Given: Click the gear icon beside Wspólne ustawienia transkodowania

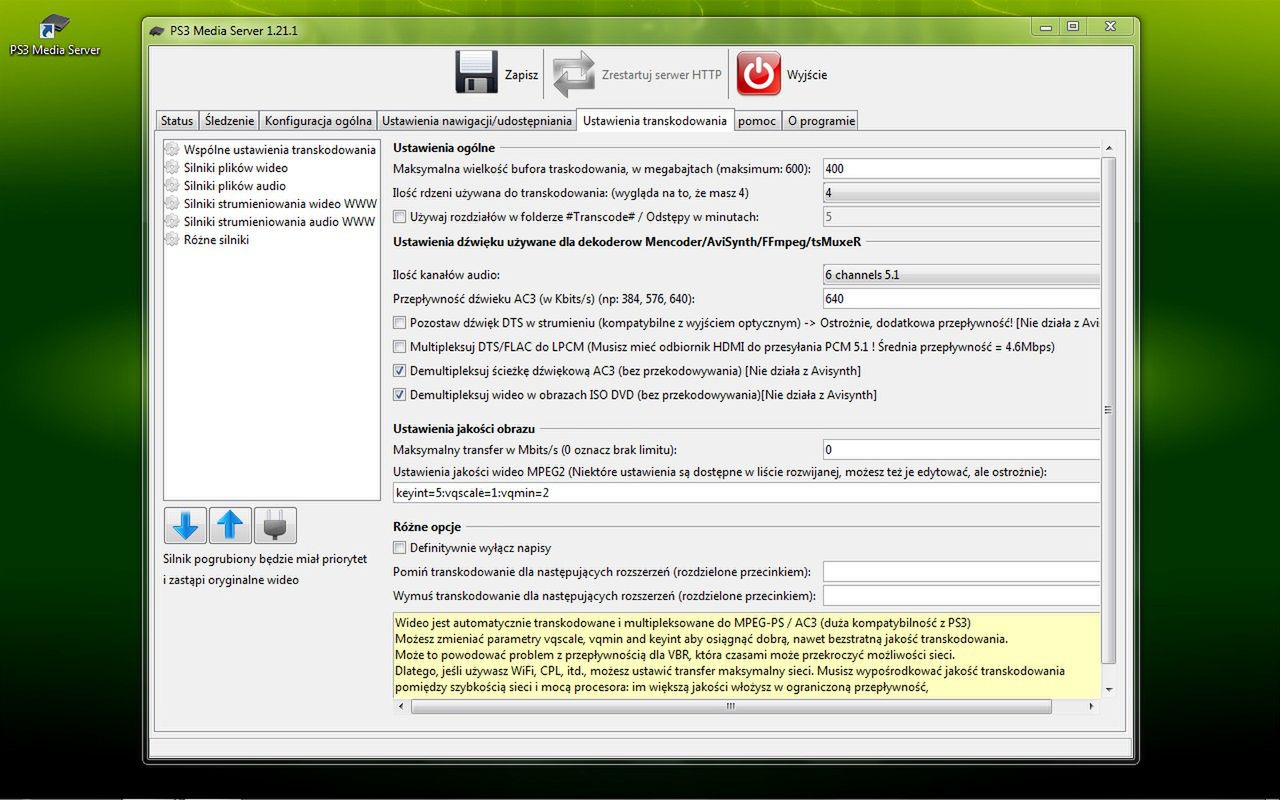Looking at the screenshot, I should (172, 150).
